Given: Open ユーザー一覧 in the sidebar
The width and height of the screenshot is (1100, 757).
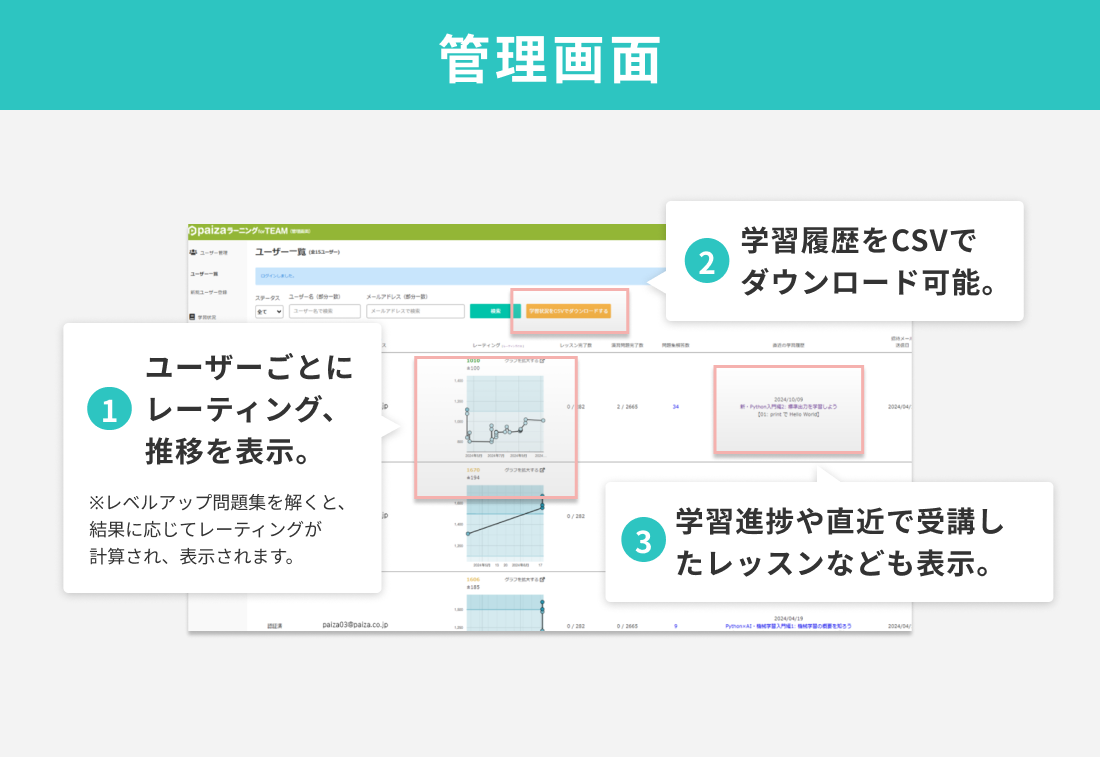Looking at the screenshot, I should pyautogui.click(x=204, y=274).
